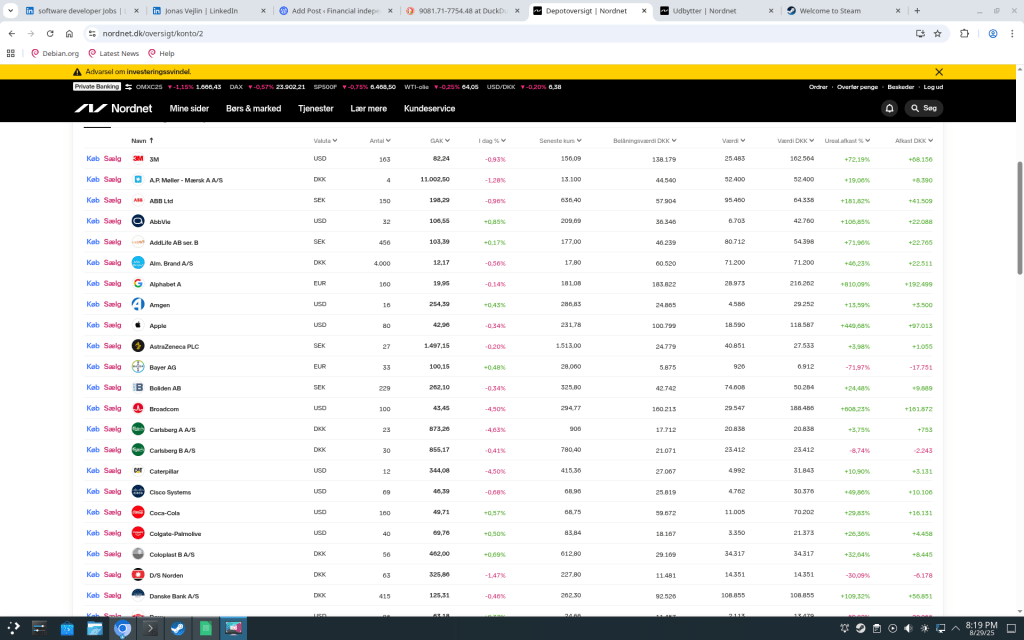
Task: Sort table by GAK column
Action: 439,141
